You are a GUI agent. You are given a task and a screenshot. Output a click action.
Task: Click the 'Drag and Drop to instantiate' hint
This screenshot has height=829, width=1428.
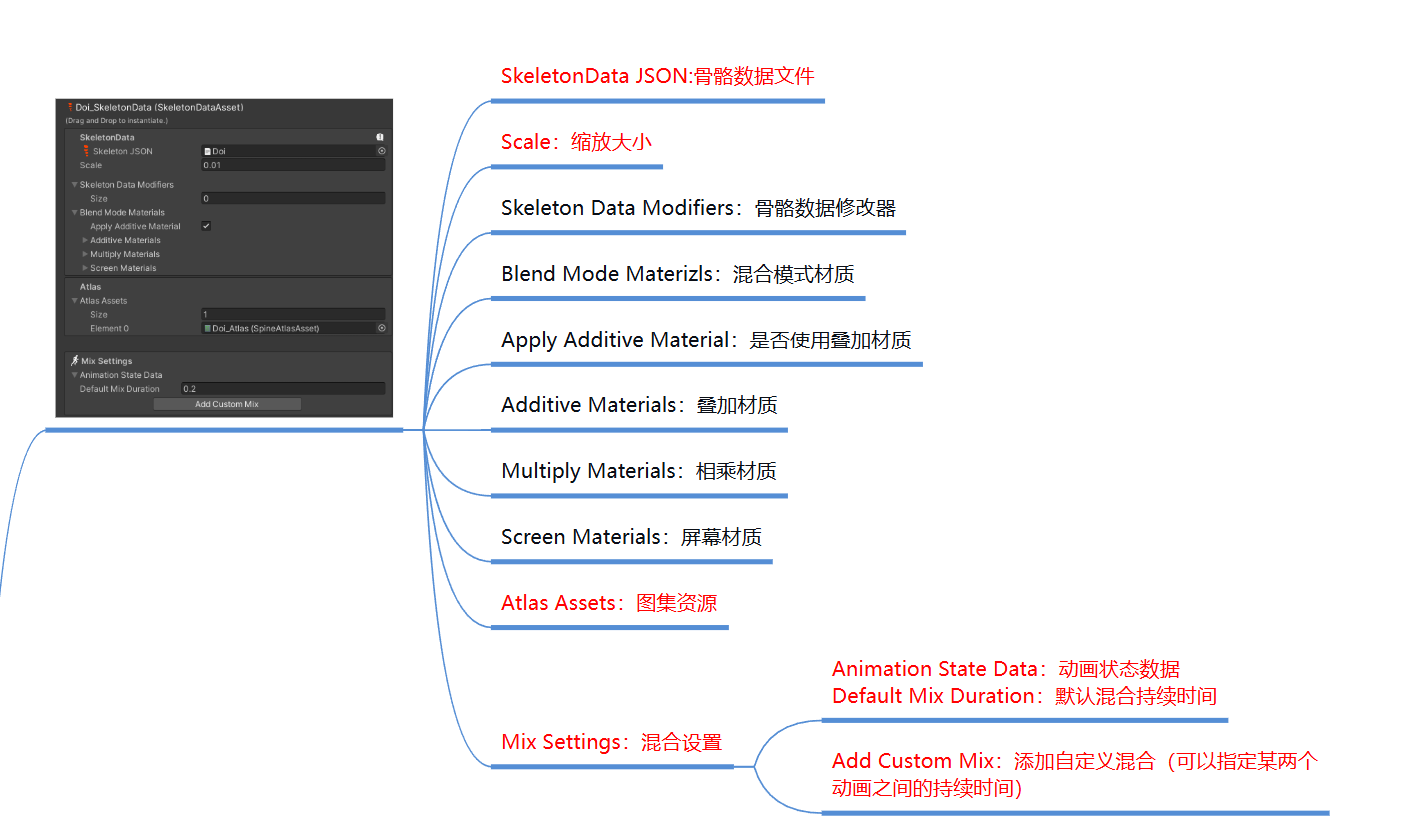117,120
